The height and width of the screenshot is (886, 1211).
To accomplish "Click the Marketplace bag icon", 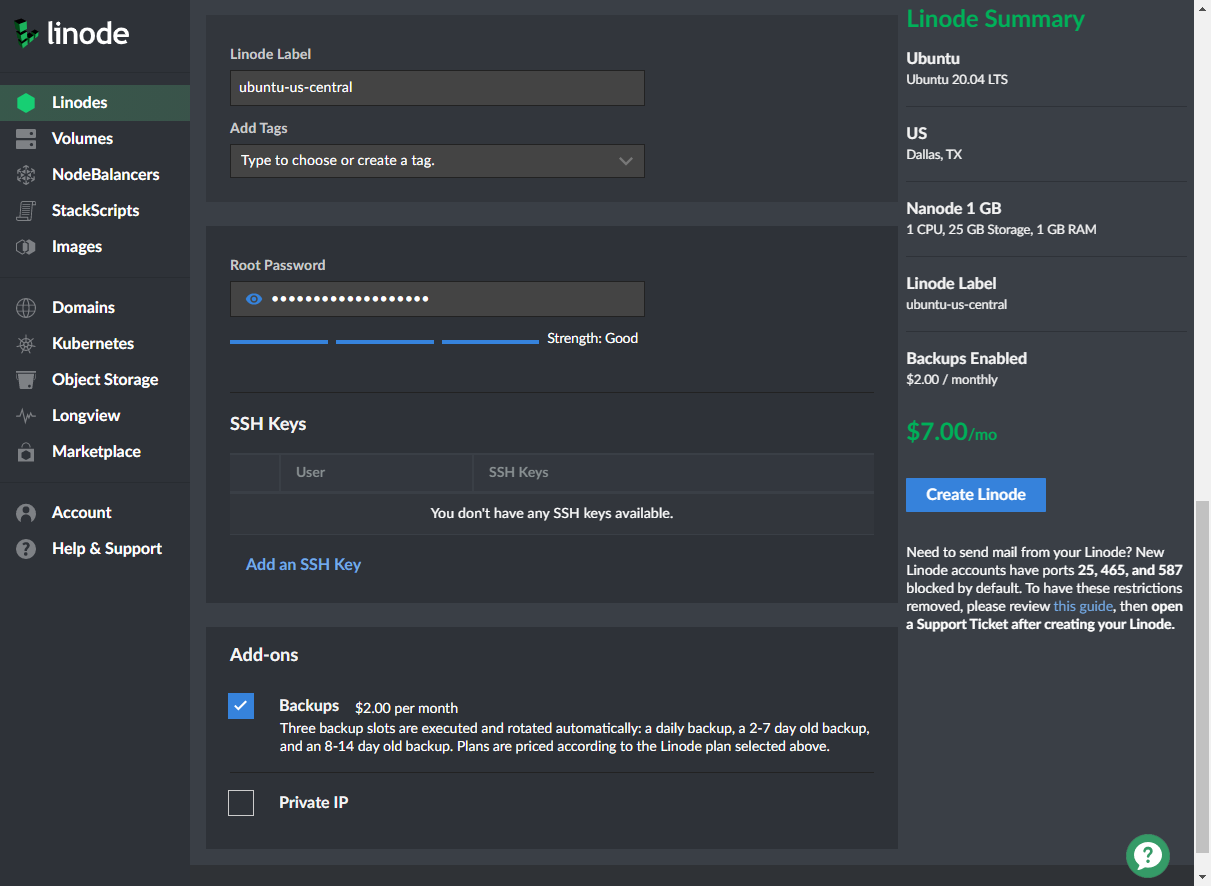I will (x=26, y=452).
